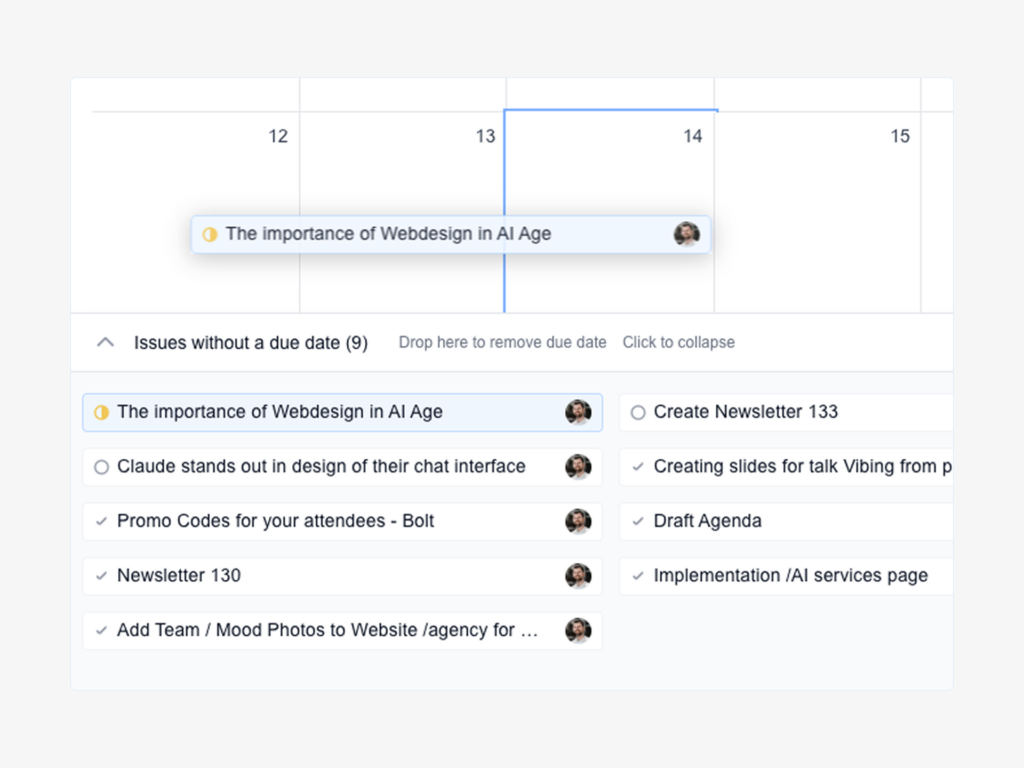This screenshot has width=1024, height=768.
Task: Open the Promo Codes for your attendees issue
Action: click(276, 521)
